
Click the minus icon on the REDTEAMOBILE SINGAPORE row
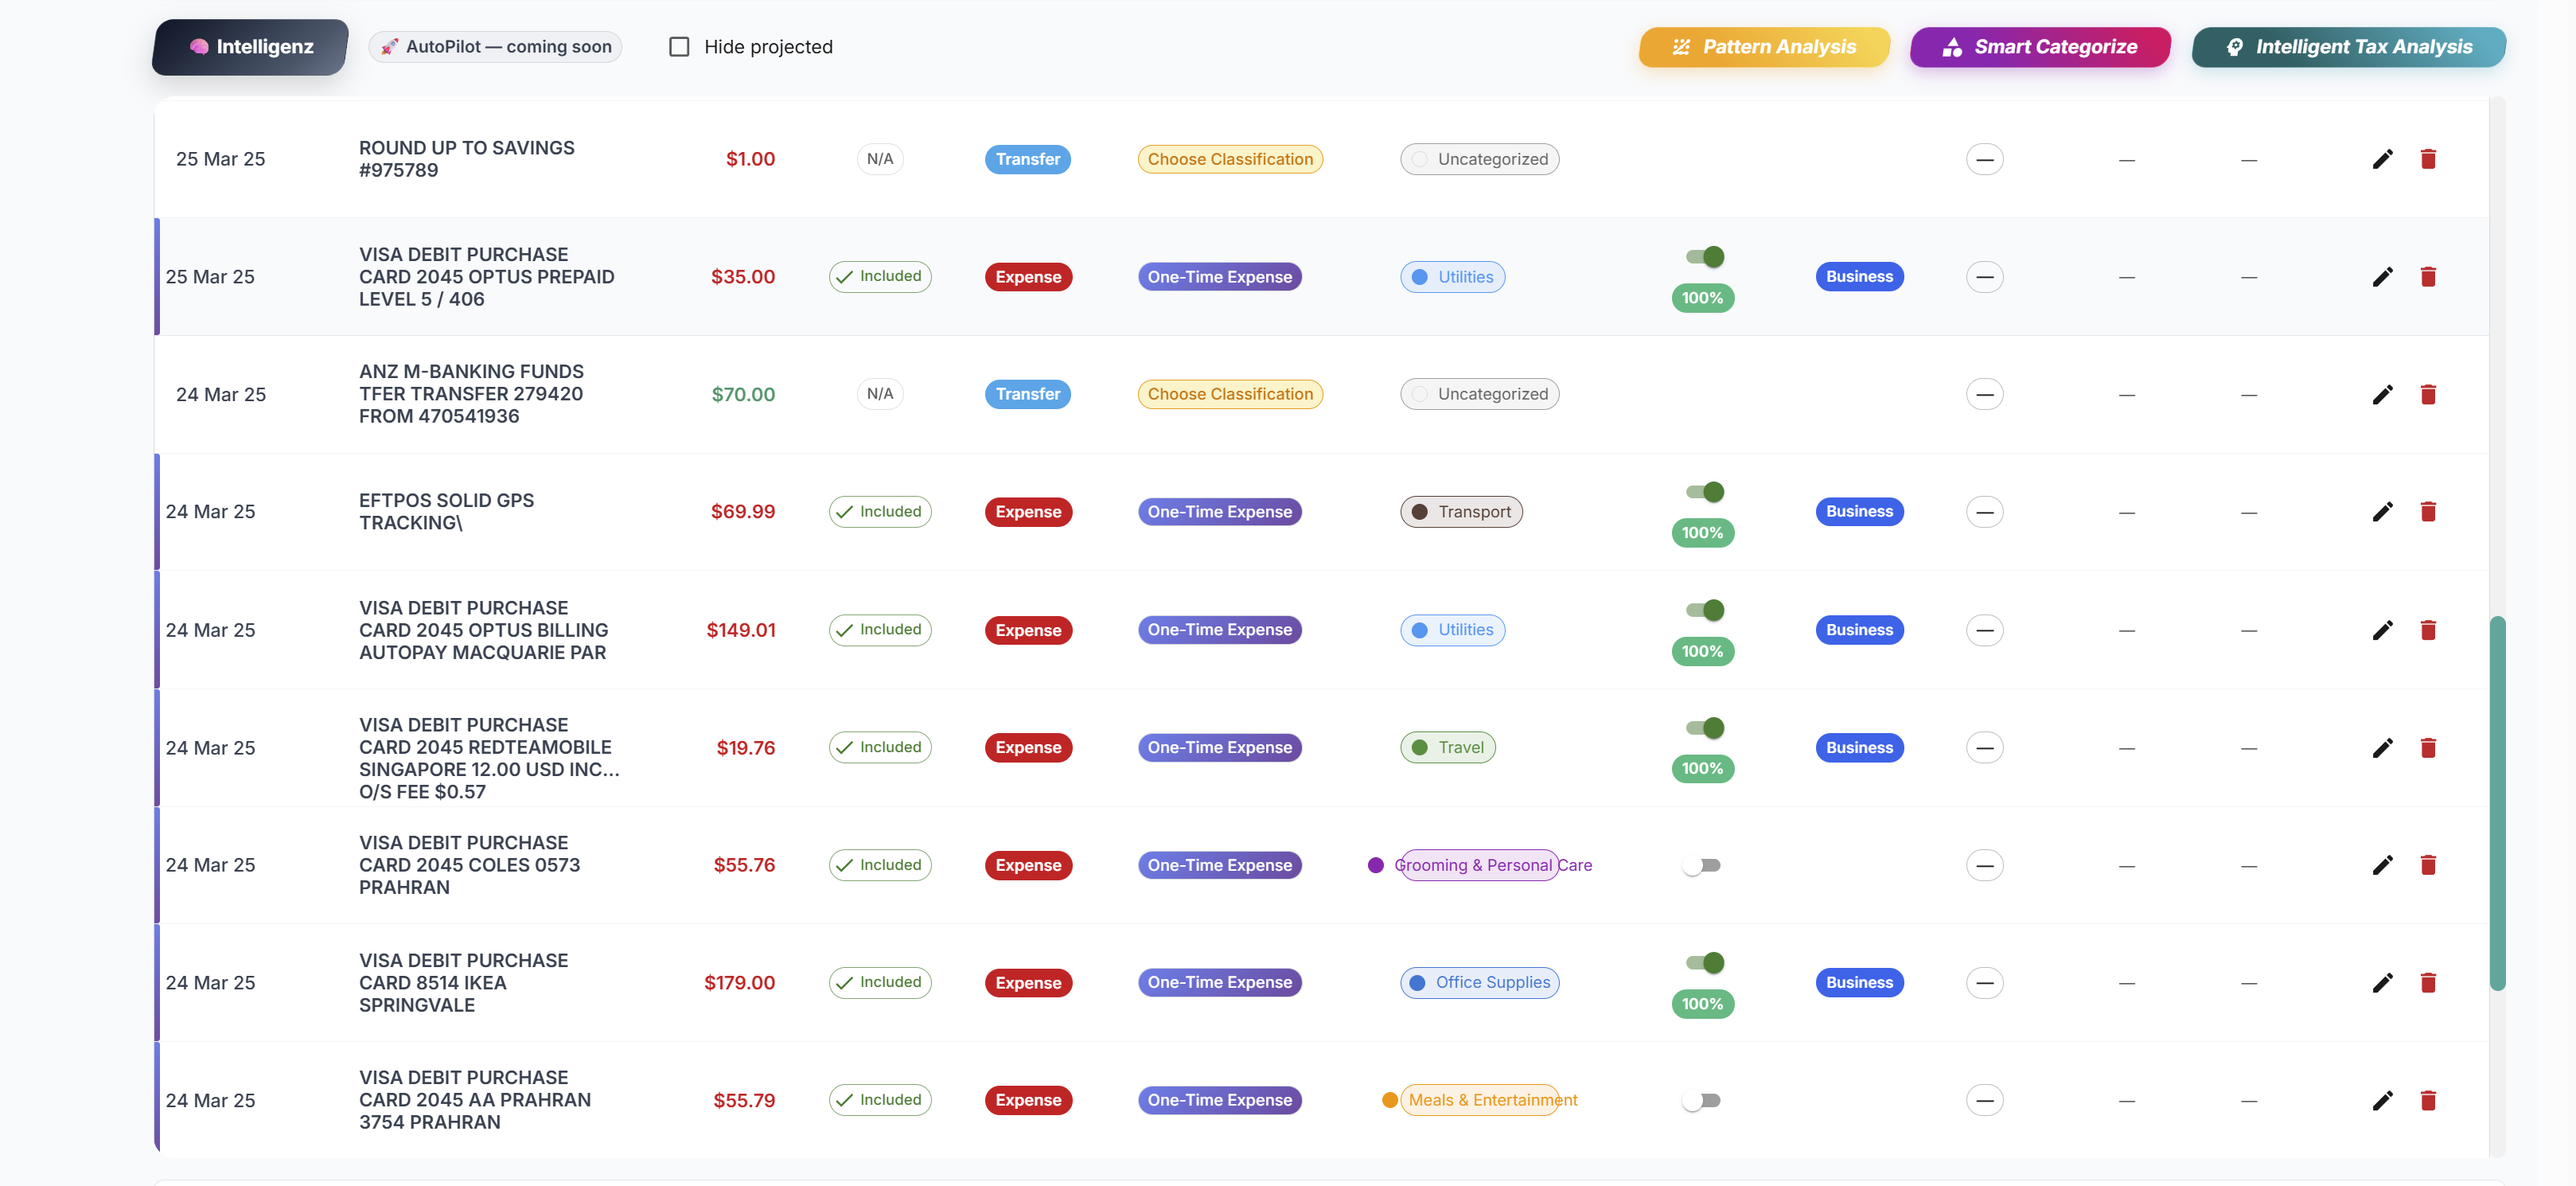point(1985,747)
